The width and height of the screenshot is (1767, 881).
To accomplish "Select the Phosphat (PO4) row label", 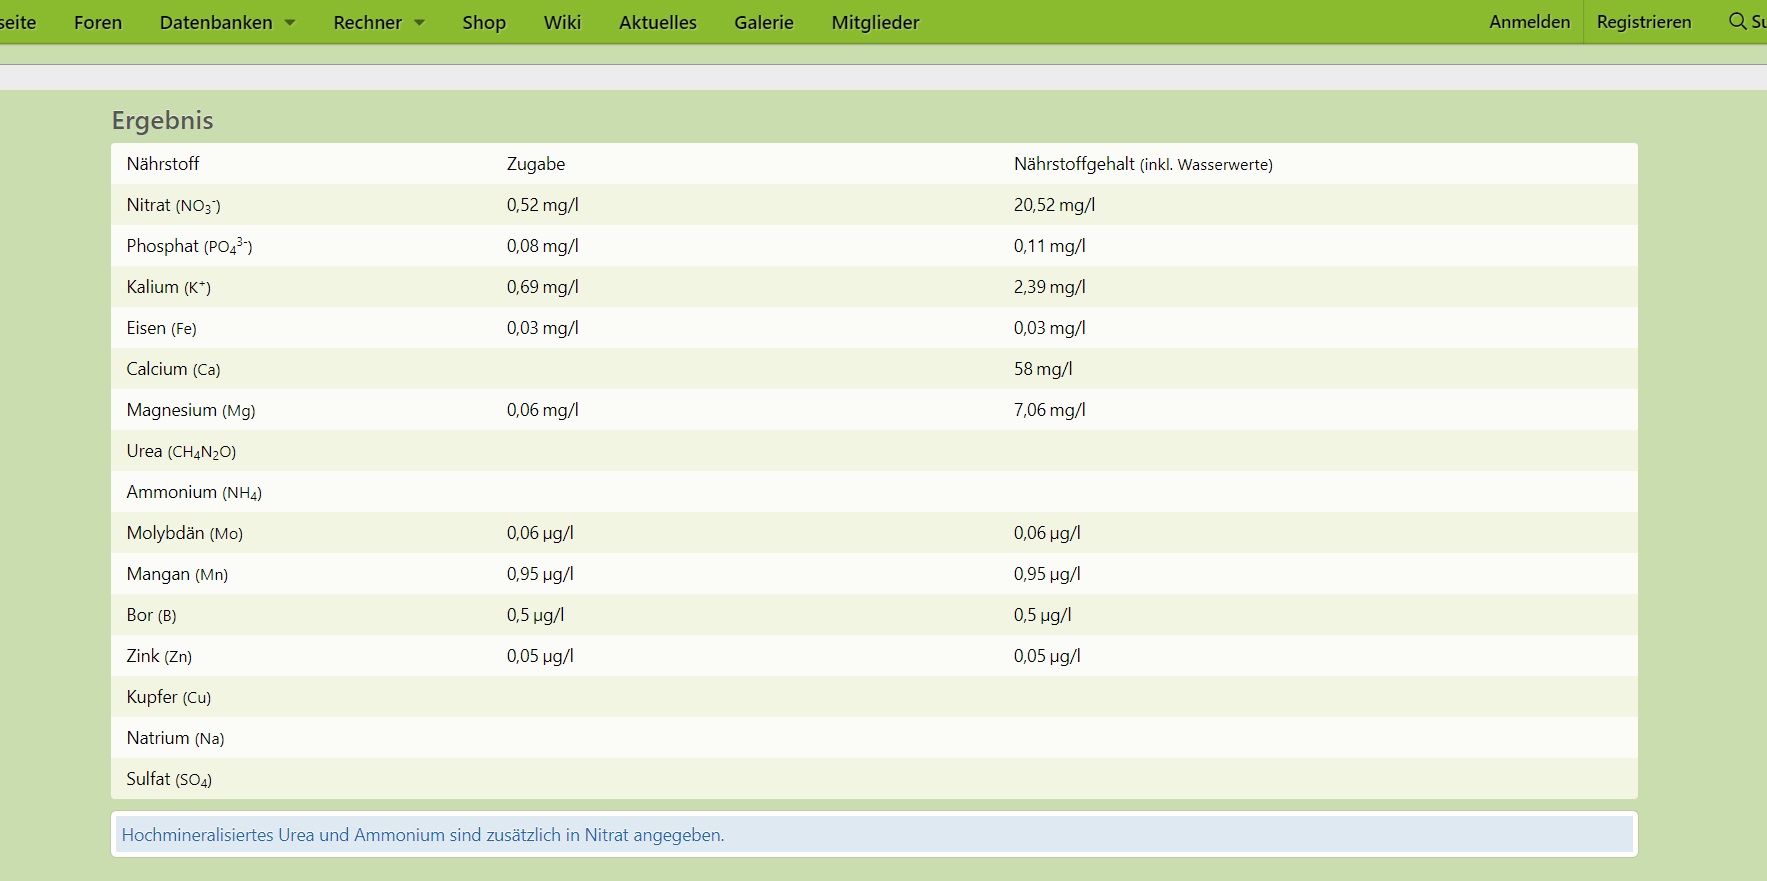I will [190, 246].
